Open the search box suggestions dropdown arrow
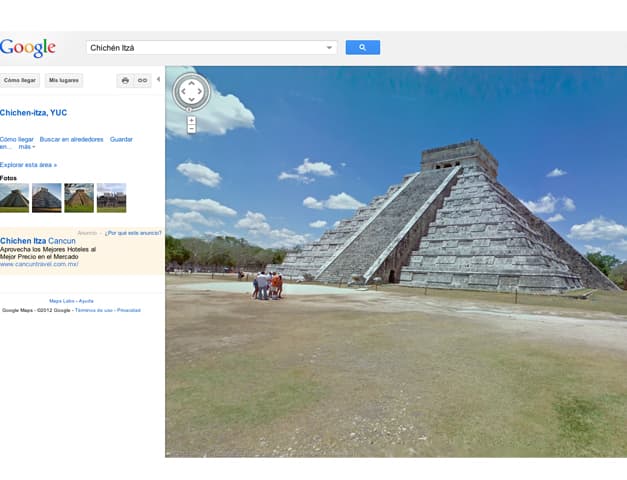627x480 pixels. [330, 47]
